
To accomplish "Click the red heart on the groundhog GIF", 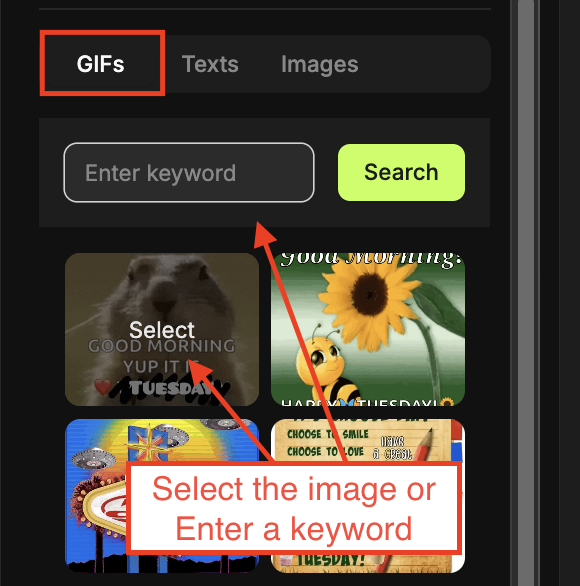I will pos(103,387).
